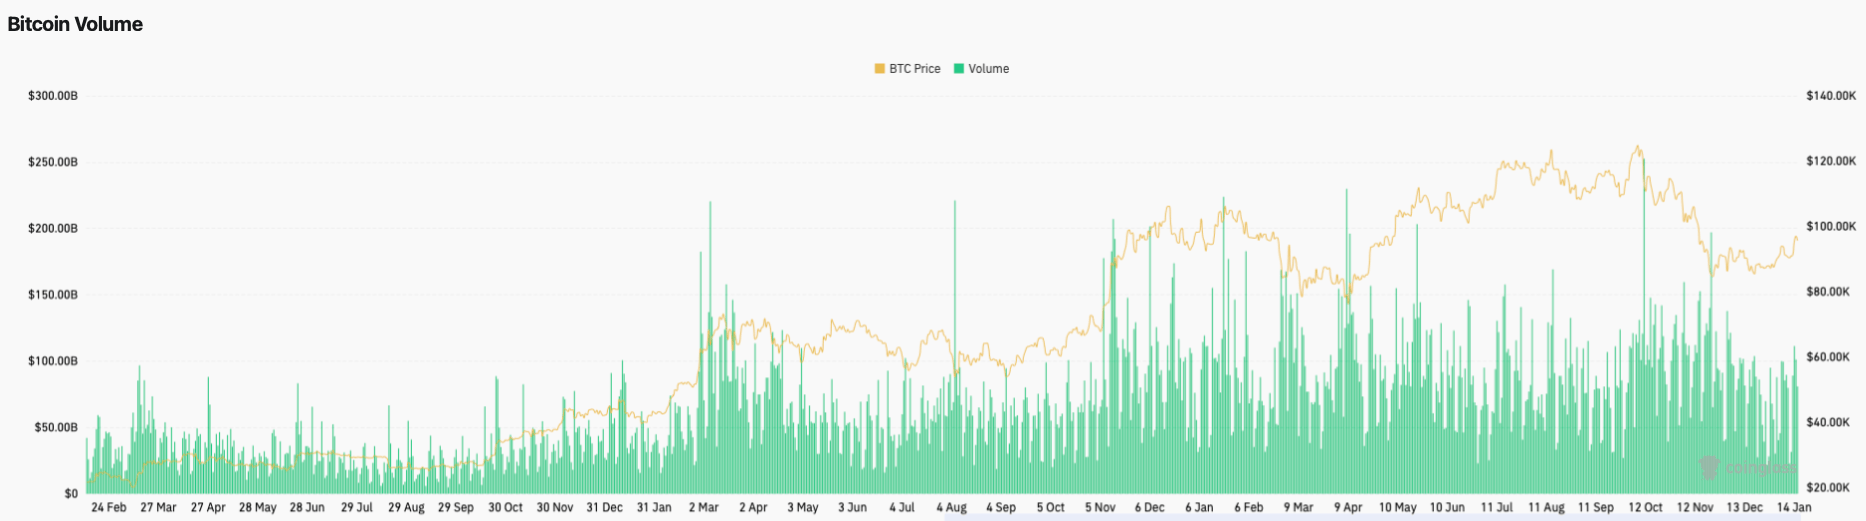Click the green Volume legend swatch
The image size is (1866, 521).
pos(959,69)
